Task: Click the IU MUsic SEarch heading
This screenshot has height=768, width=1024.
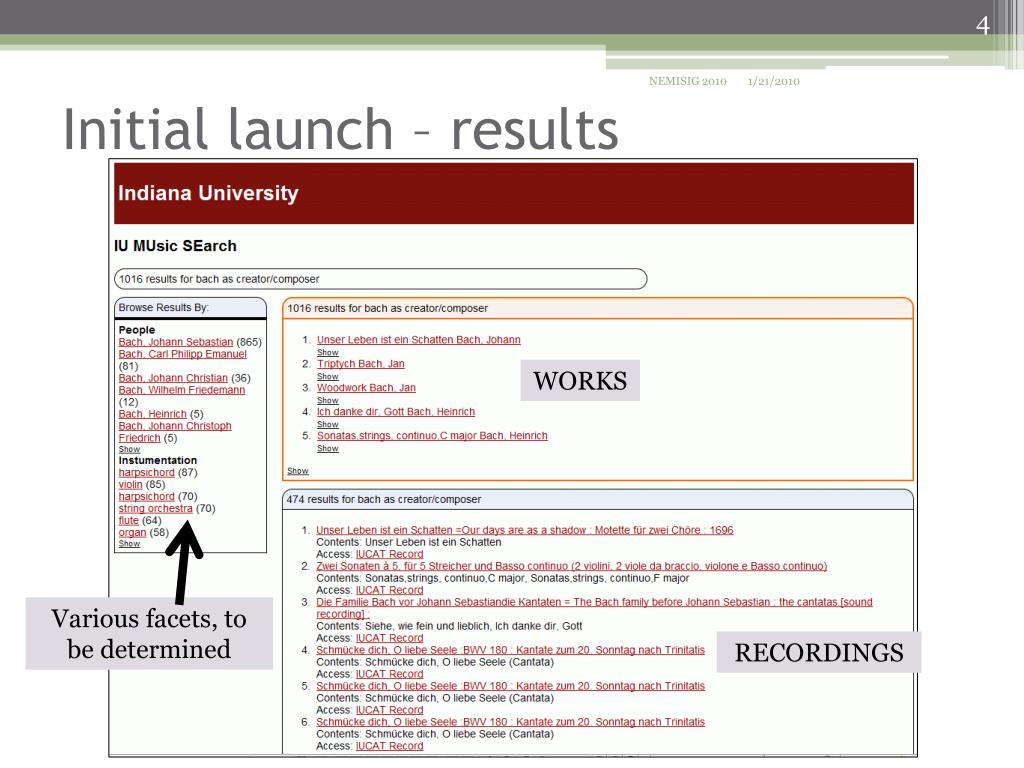Action: 175,246
